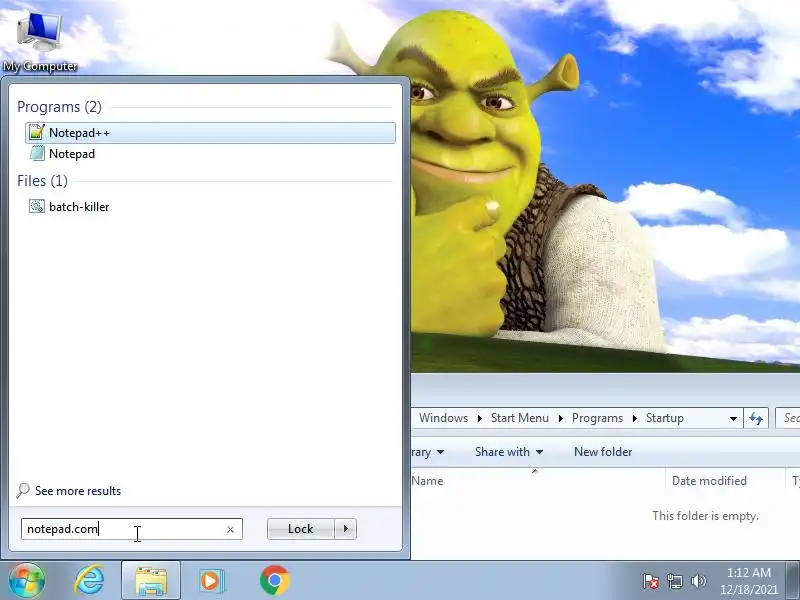The height and width of the screenshot is (600, 800).
Task: Expand arrow after Windows in address path
Action: point(480,418)
